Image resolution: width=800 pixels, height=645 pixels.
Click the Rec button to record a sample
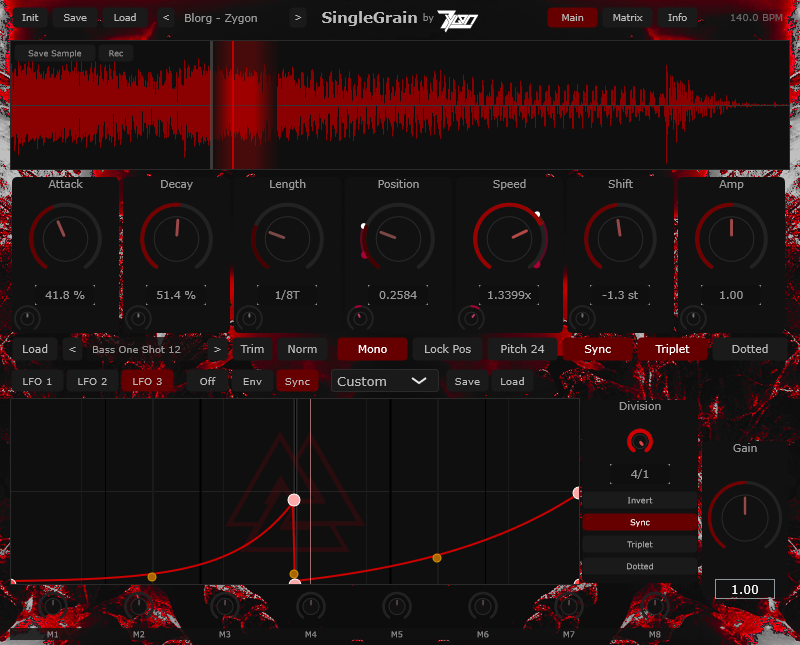click(116, 53)
